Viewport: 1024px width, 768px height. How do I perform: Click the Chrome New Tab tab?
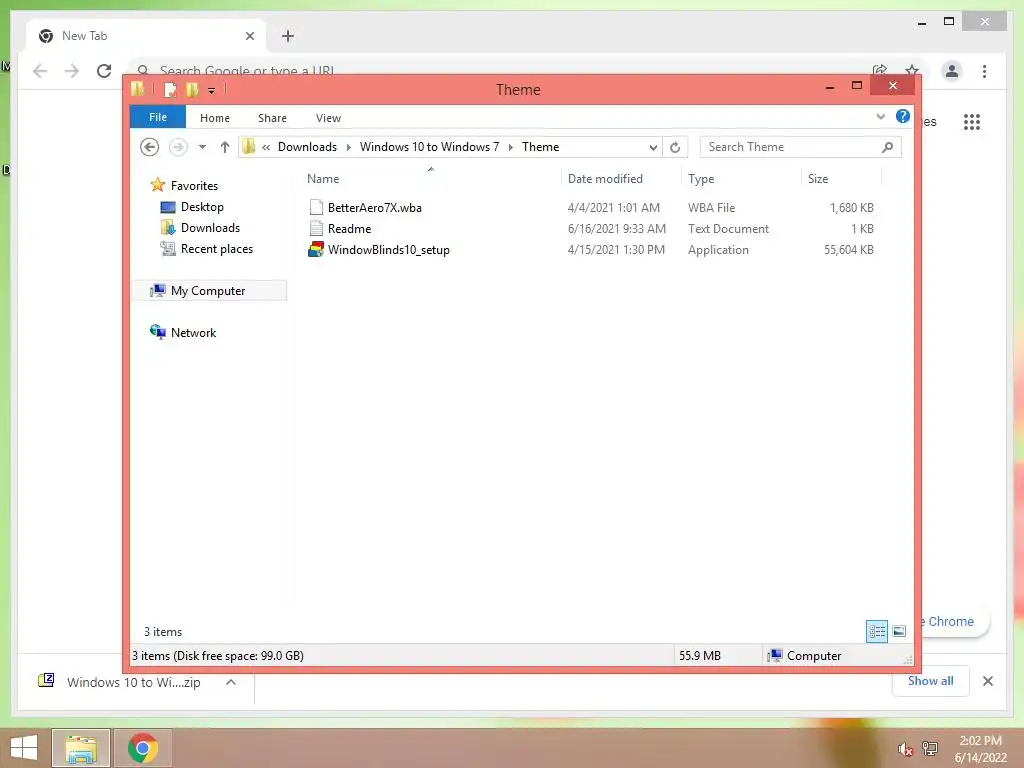146,36
